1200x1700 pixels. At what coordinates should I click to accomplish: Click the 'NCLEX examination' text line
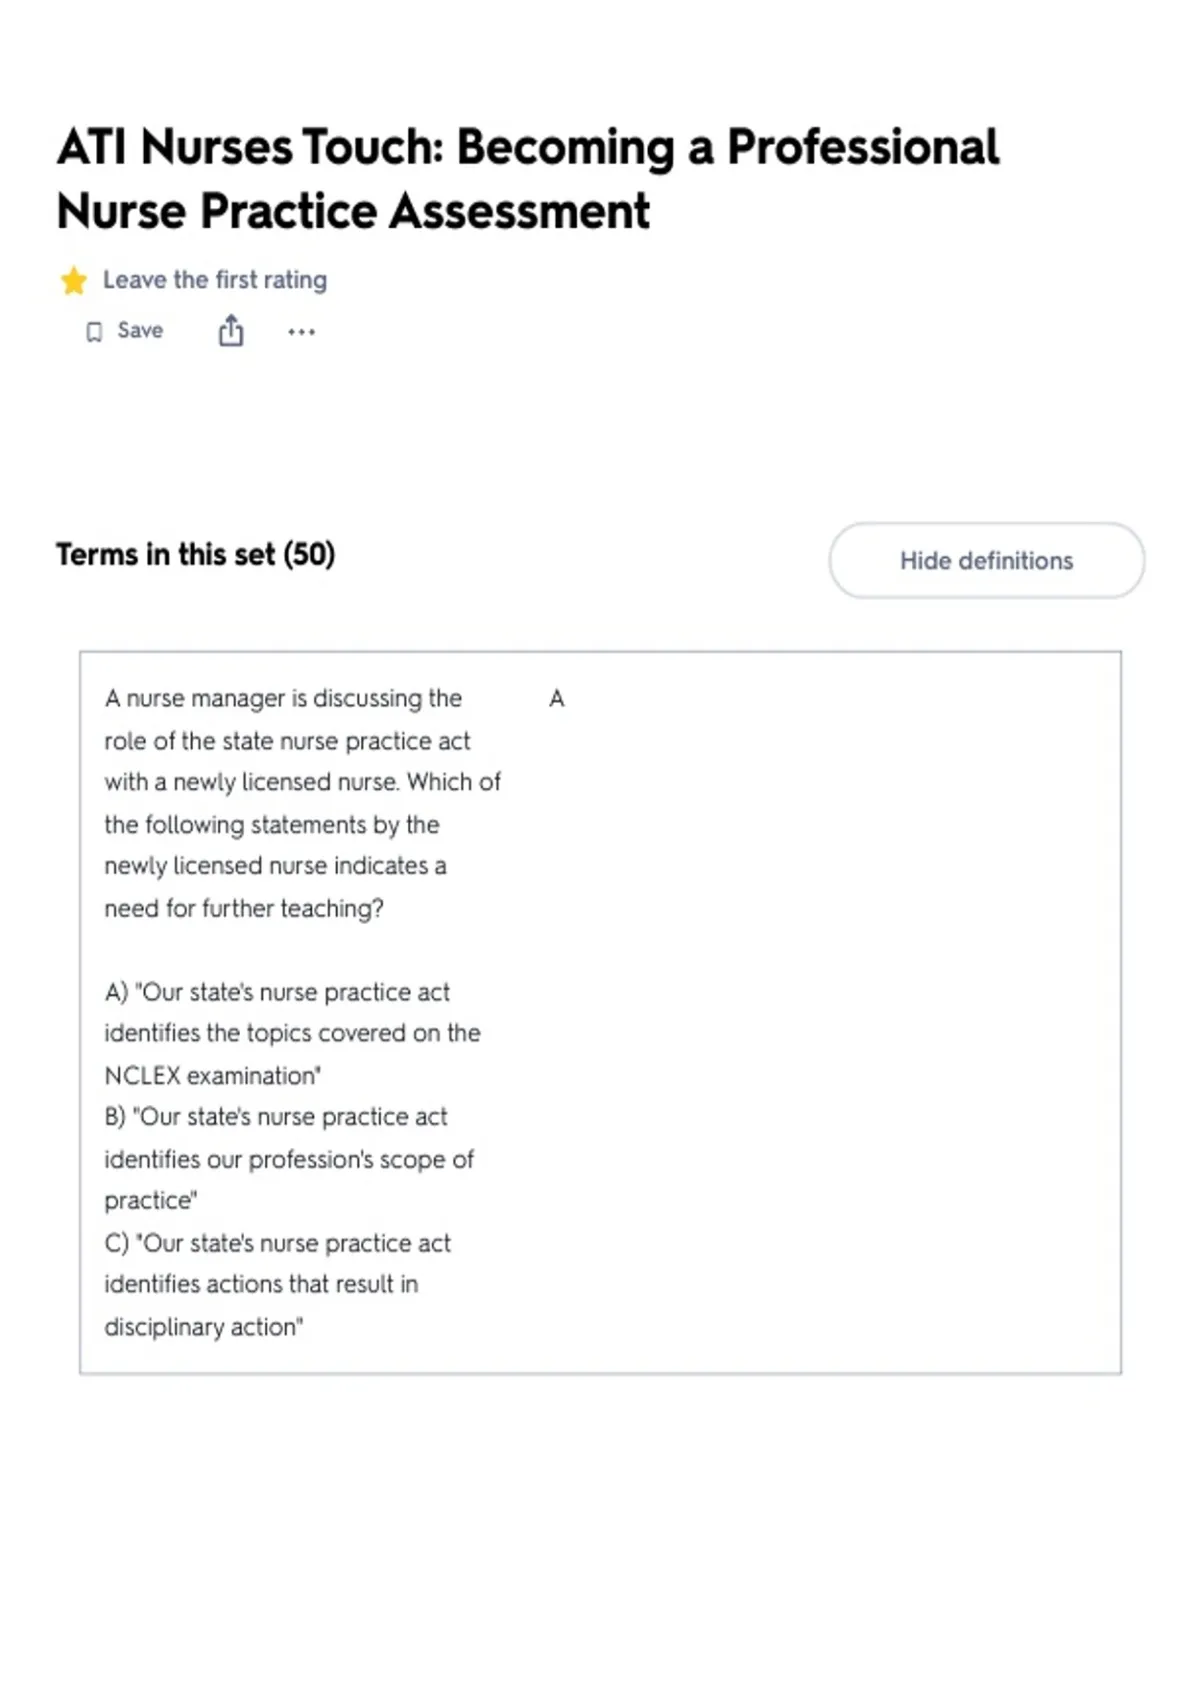pos(212,1076)
